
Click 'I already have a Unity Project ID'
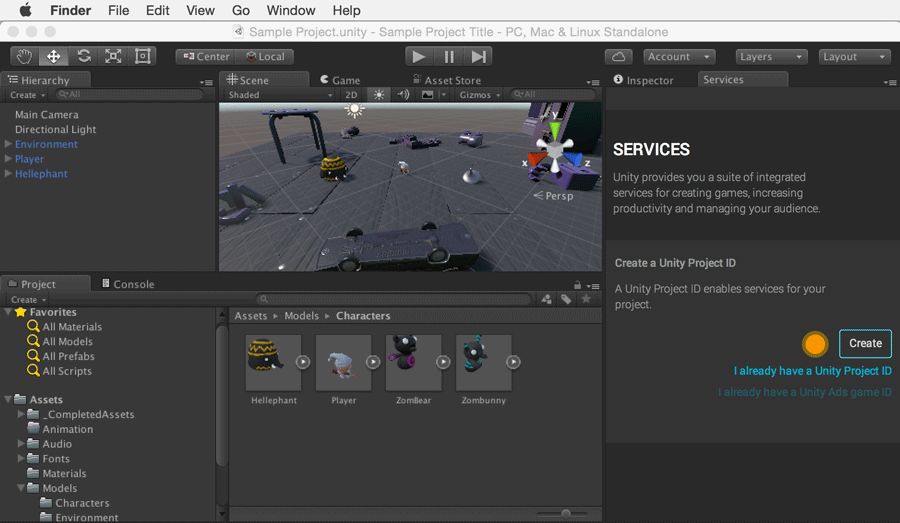pyautogui.click(x=812, y=371)
